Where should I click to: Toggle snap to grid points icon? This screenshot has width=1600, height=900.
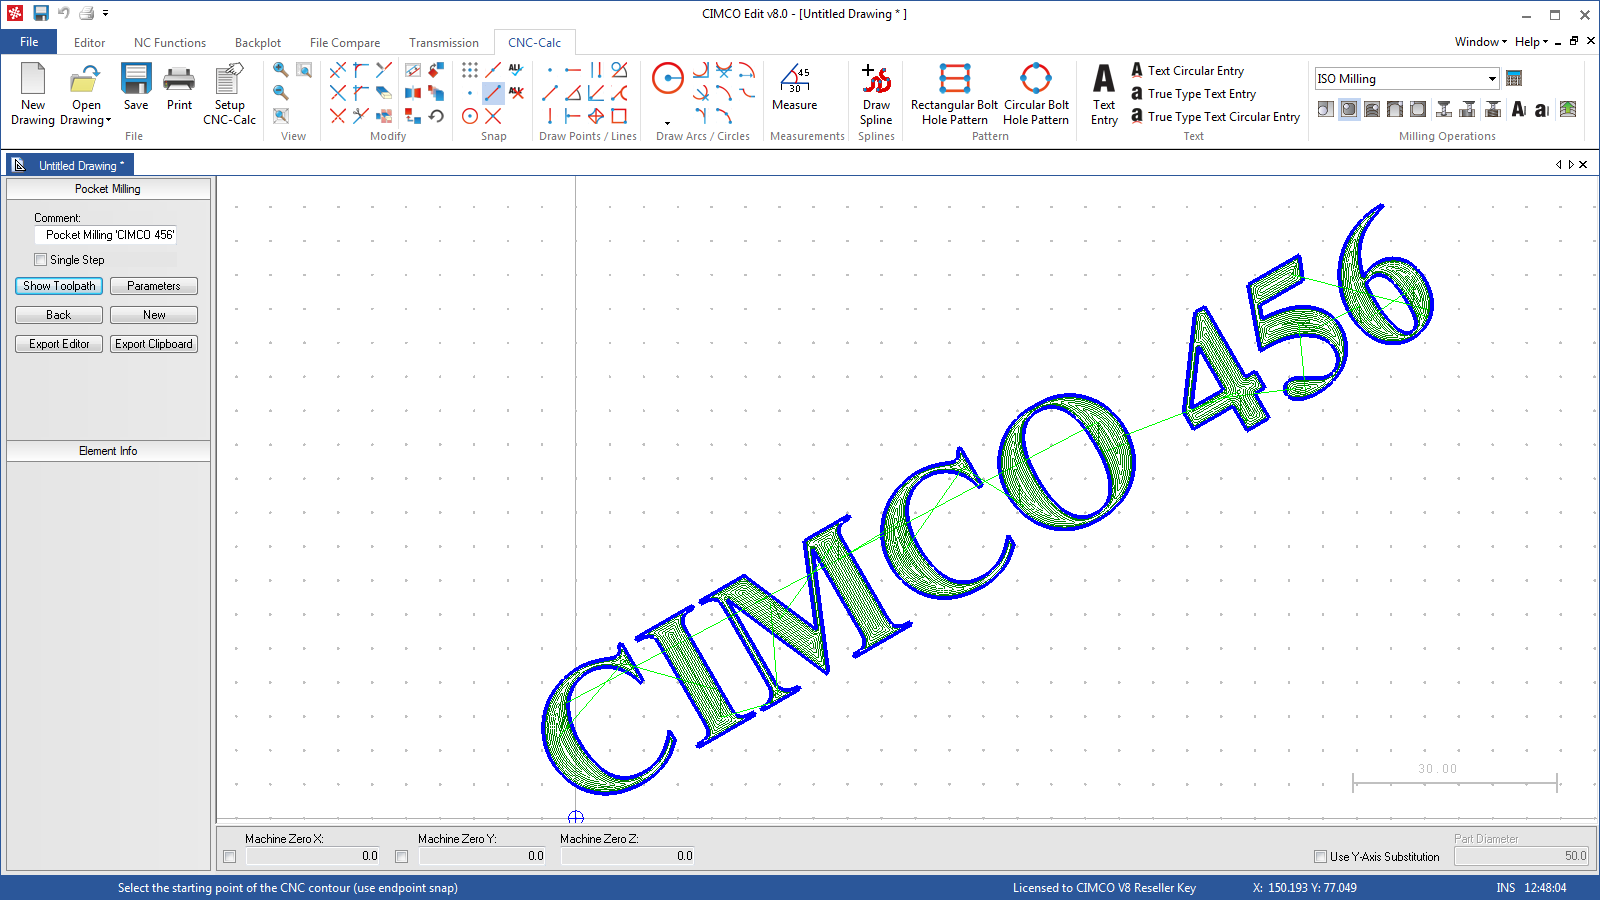click(x=470, y=70)
